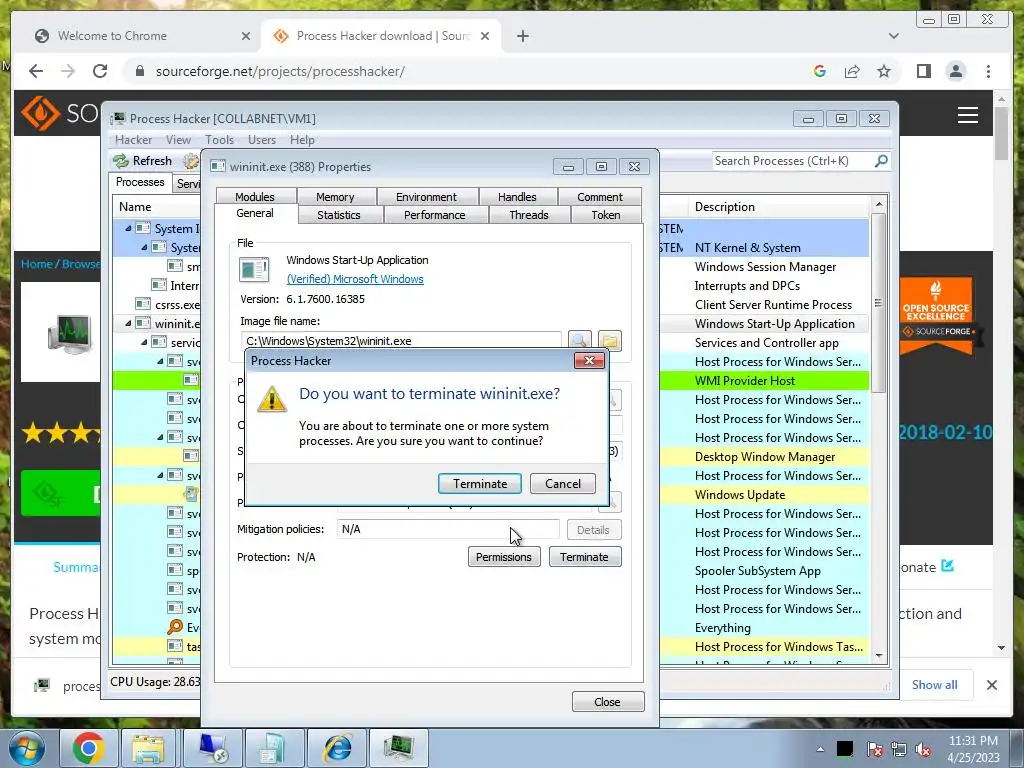Inspect image file with the magnifier icon
The height and width of the screenshot is (768, 1024).
pyautogui.click(x=579, y=340)
